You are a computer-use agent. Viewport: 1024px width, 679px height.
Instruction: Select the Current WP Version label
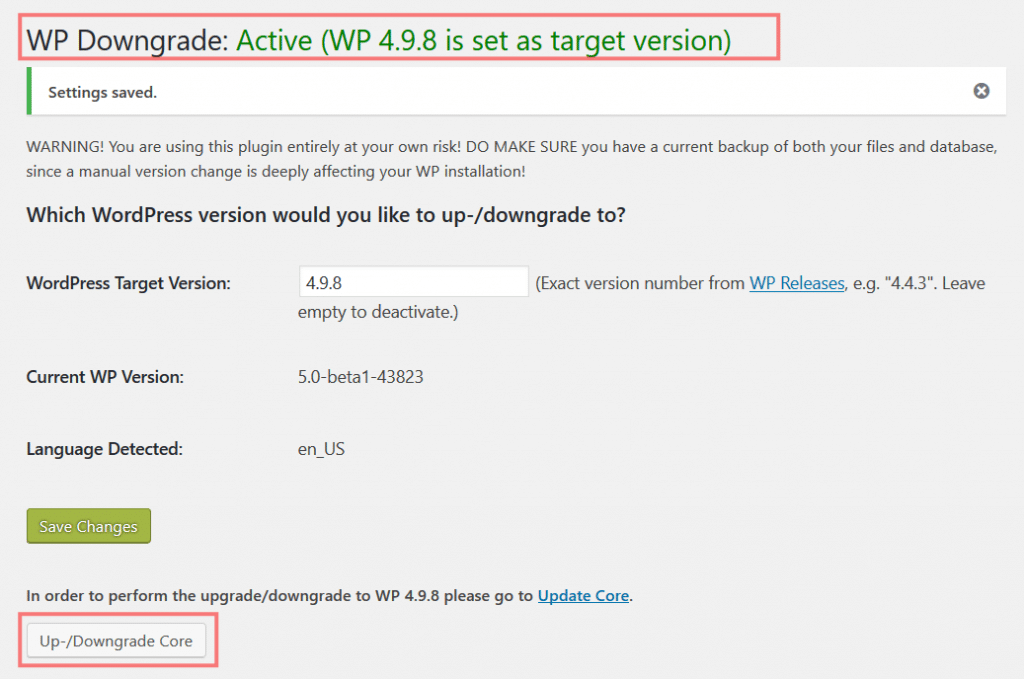[105, 377]
